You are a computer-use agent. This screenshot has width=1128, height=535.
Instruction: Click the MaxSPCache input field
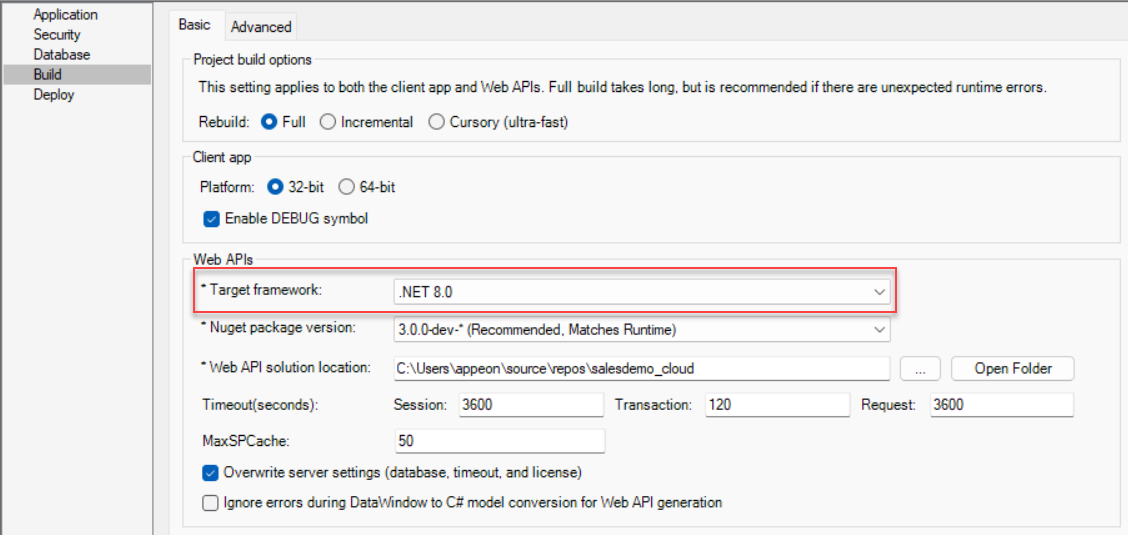click(499, 441)
